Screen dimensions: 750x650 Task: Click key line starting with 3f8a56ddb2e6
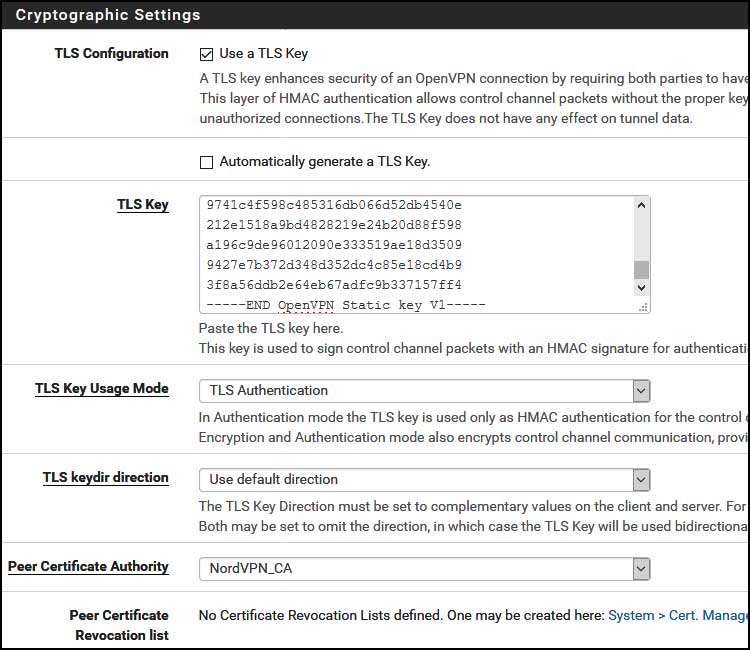pyautogui.click(x=334, y=285)
